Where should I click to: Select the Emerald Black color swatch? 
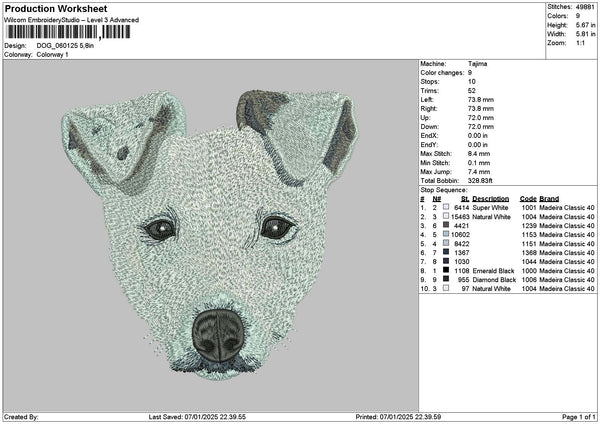pyautogui.click(x=446, y=270)
